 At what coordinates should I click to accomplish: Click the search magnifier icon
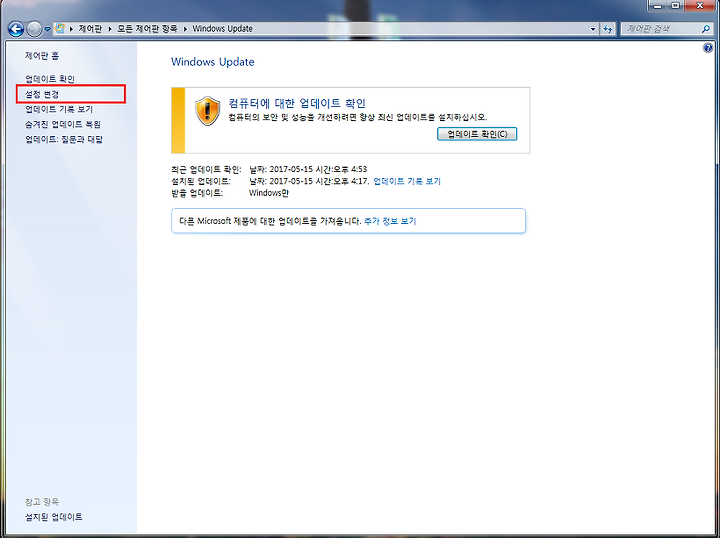pos(706,29)
